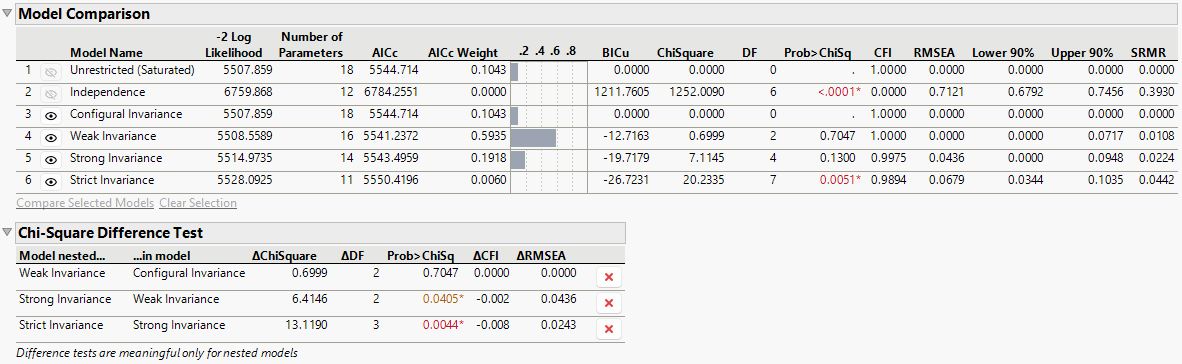The image size is (1182, 364).
Task: Toggle visibility of Unrestricted (Saturated) model
Action: pos(51,71)
